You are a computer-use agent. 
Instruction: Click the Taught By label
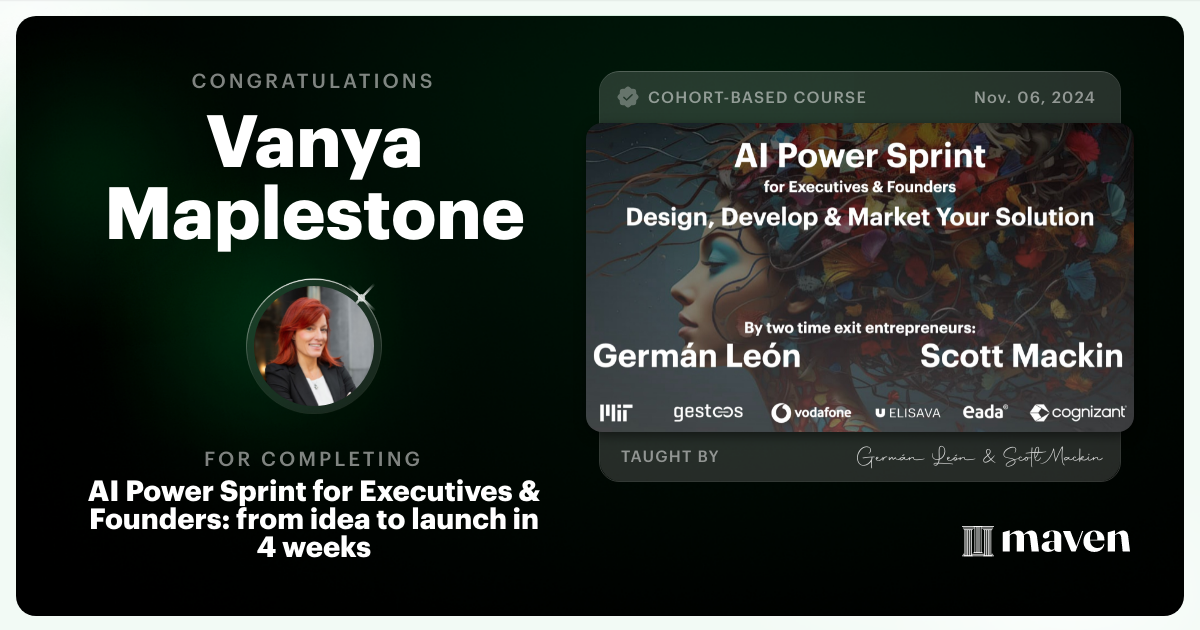pyautogui.click(x=669, y=457)
